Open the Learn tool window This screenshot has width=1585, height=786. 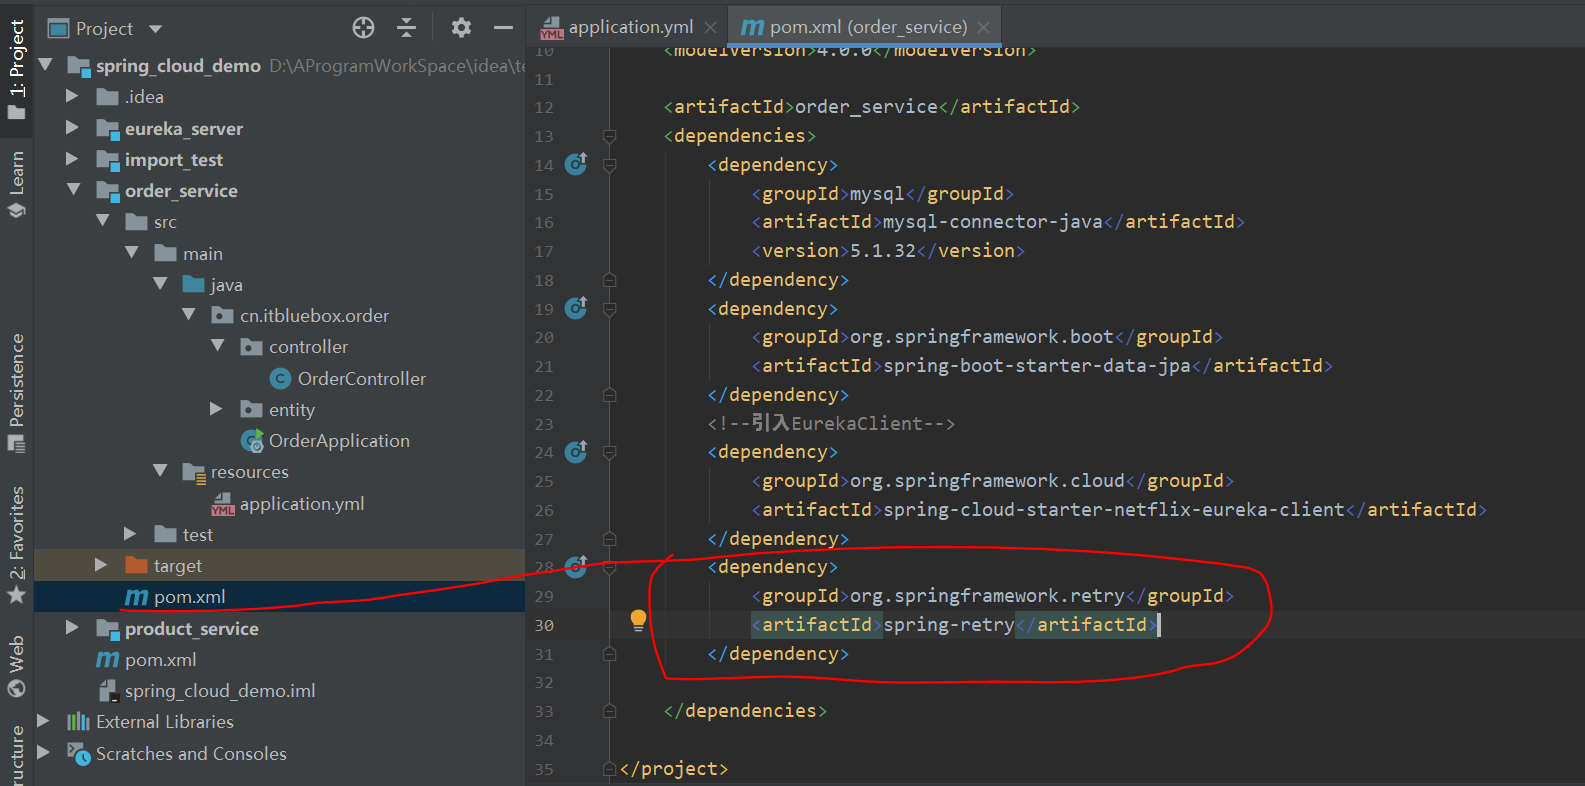click(x=17, y=183)
